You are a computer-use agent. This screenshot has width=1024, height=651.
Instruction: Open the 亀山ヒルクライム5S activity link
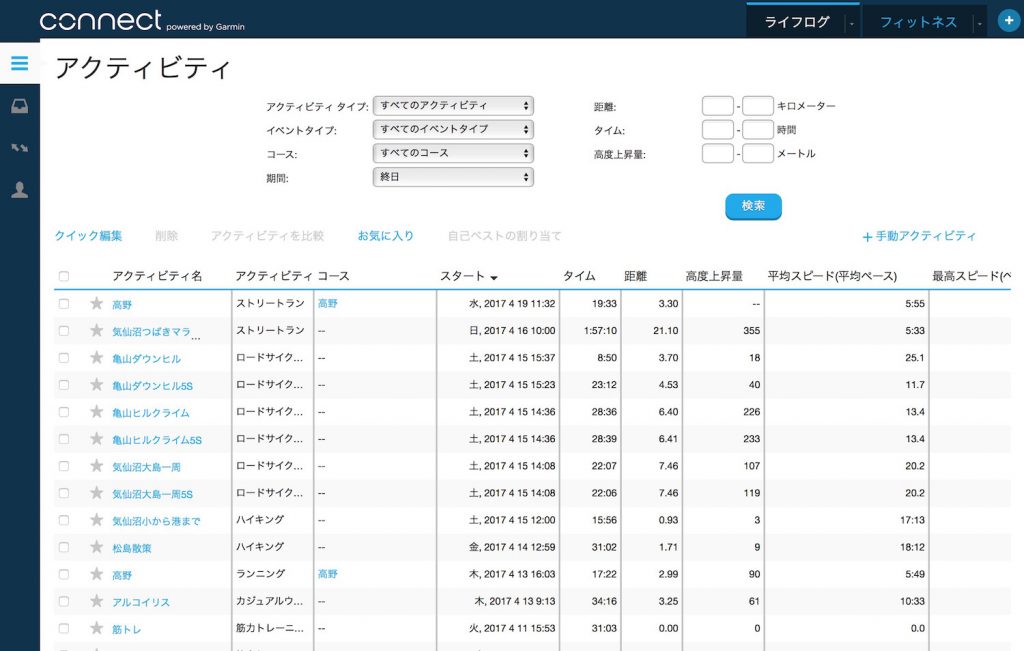click(x=157, y=440)
